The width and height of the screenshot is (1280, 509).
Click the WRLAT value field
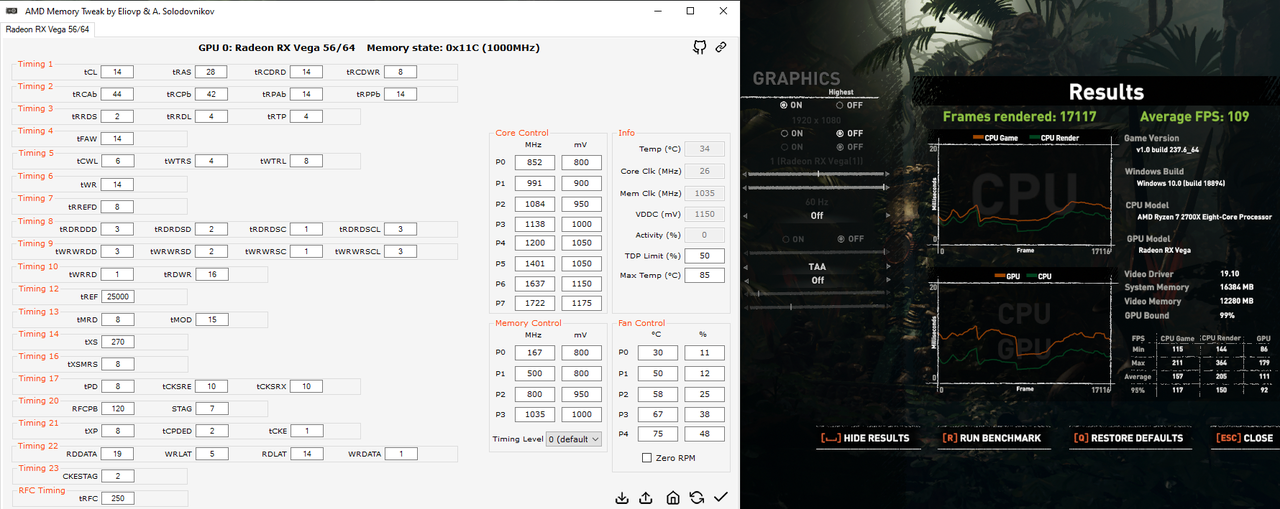tap(210, 454)
